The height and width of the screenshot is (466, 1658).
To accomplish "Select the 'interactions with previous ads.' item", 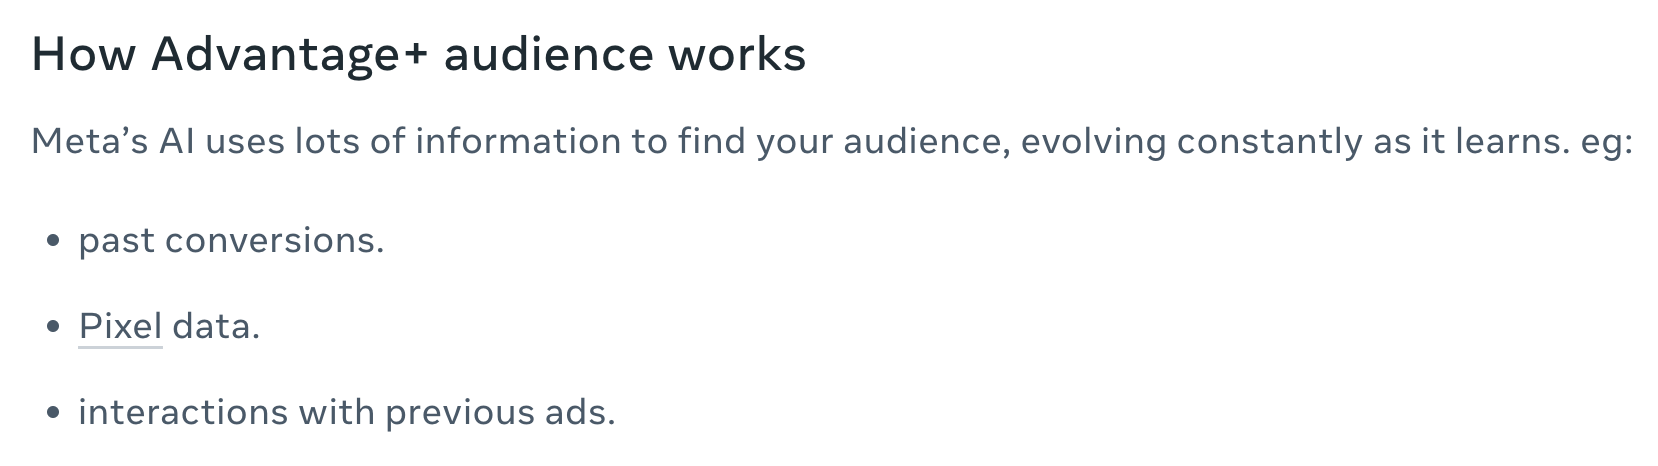I will point(347,412).
